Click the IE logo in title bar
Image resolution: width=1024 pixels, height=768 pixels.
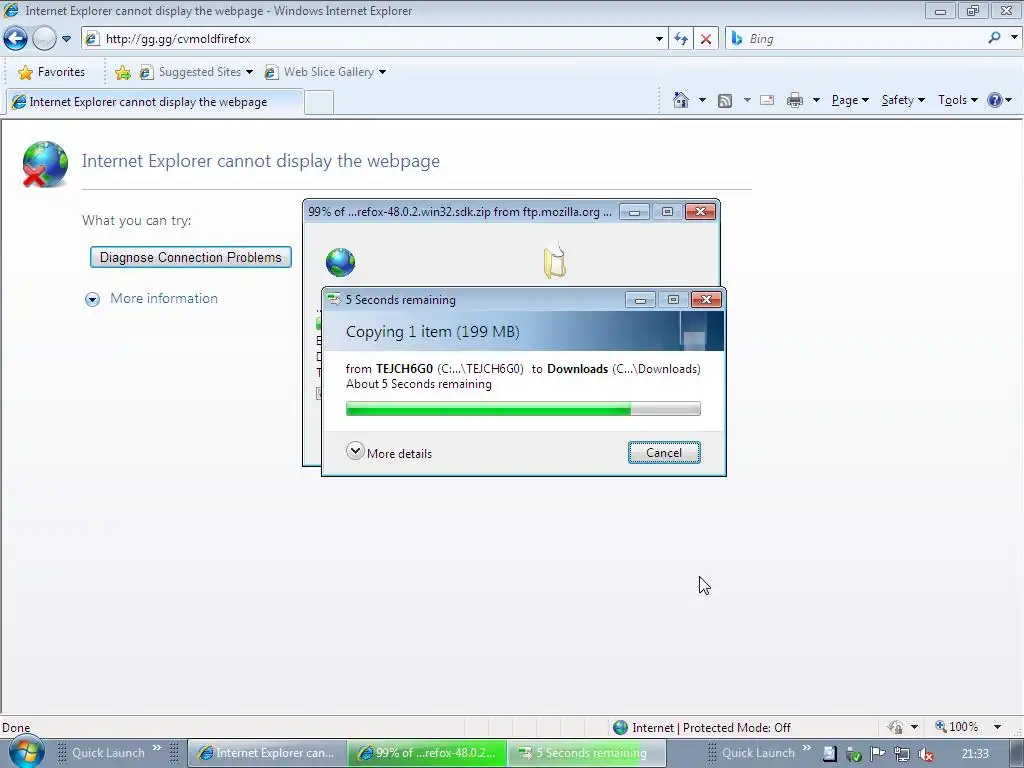11,10
